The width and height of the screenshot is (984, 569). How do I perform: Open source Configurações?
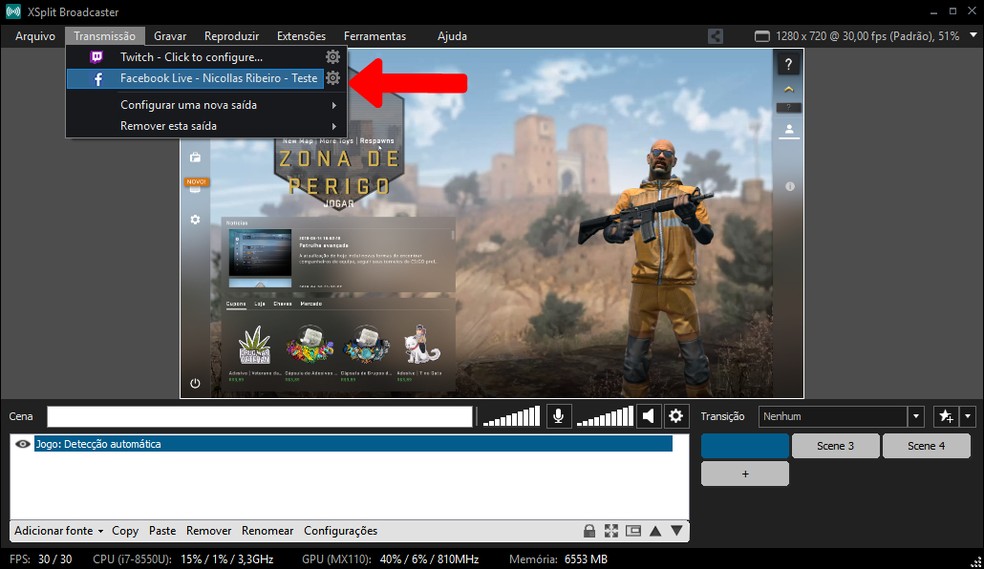tap(341, 531)
